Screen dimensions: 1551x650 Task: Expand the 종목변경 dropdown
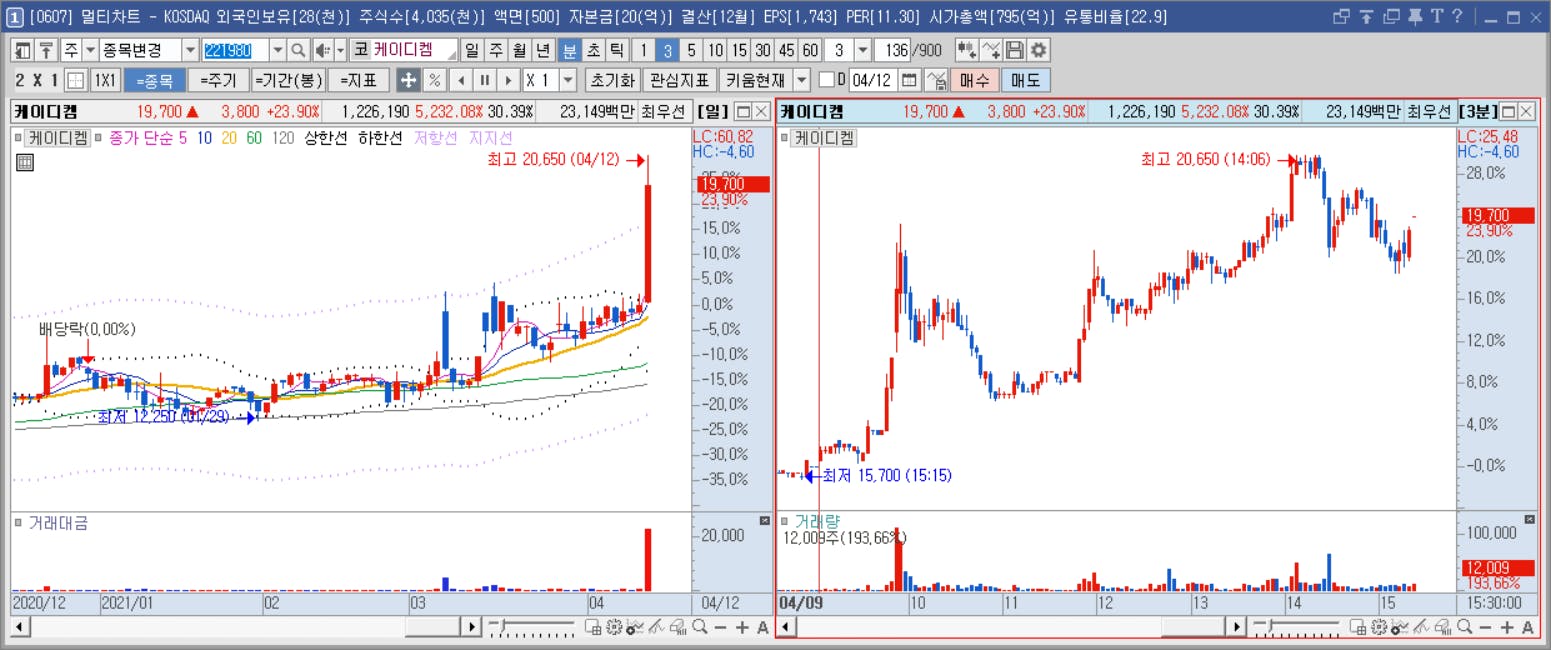click(x=190, y=50)
